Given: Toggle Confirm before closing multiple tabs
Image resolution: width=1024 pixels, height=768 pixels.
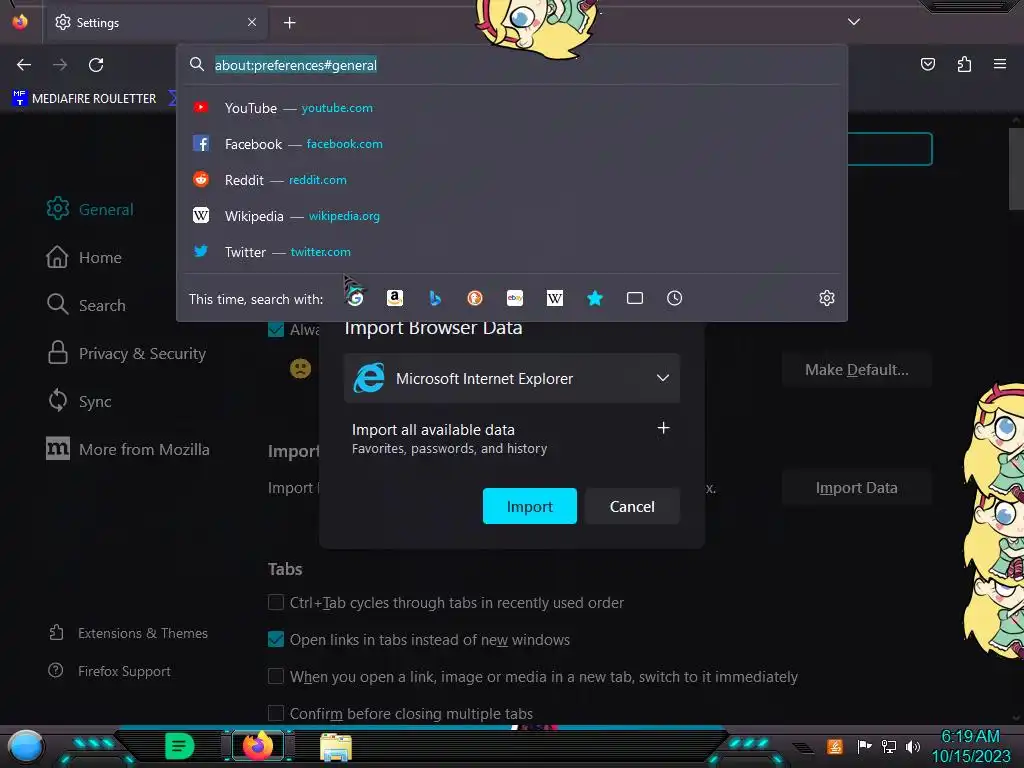Looking at the screenshot, I should (276, 713).
